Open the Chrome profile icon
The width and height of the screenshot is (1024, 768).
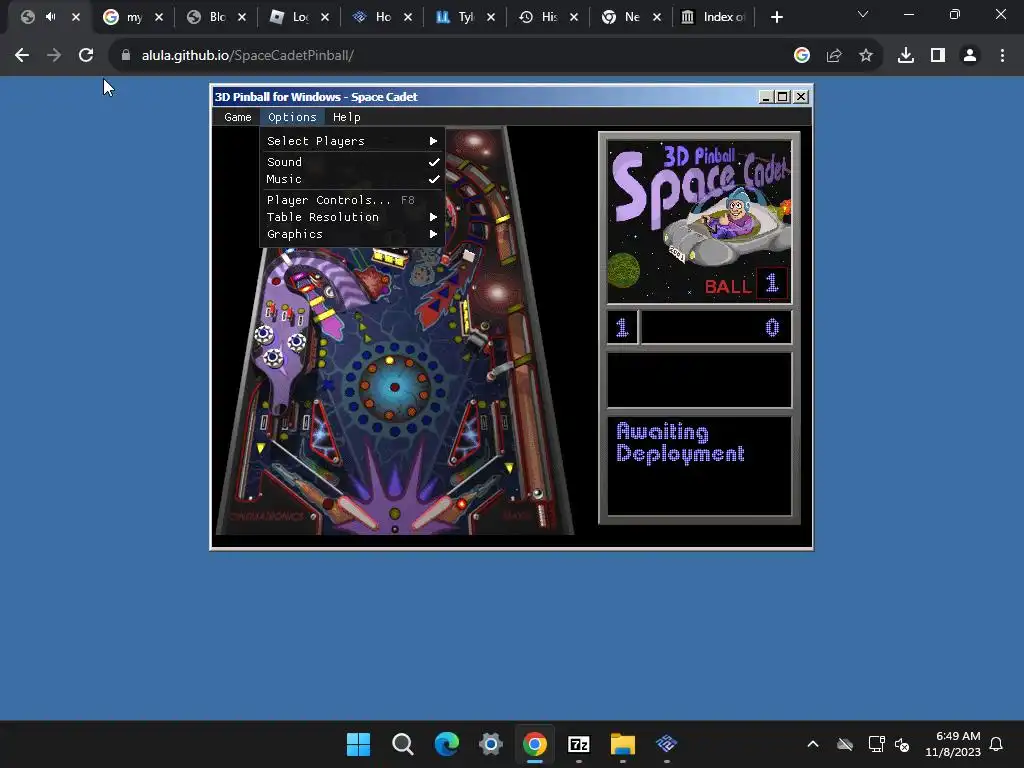pyautogui.click(x=970, y=56)
